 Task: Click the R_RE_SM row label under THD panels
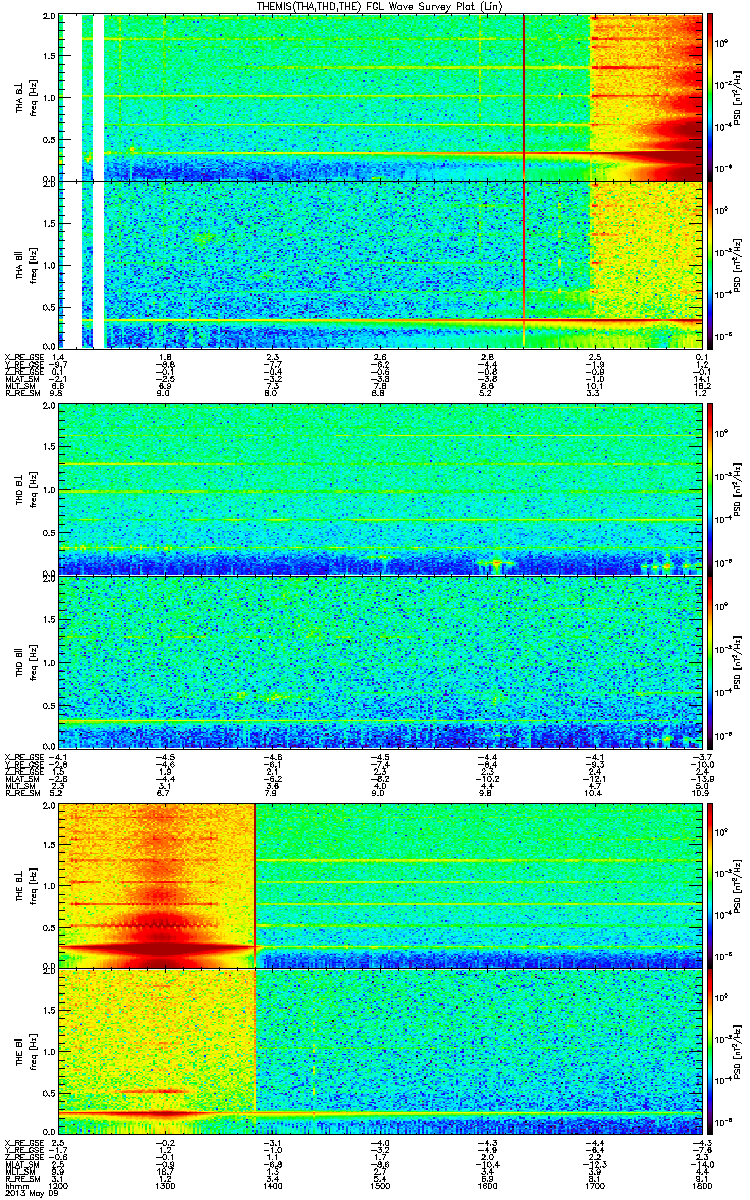coord(23,792)
